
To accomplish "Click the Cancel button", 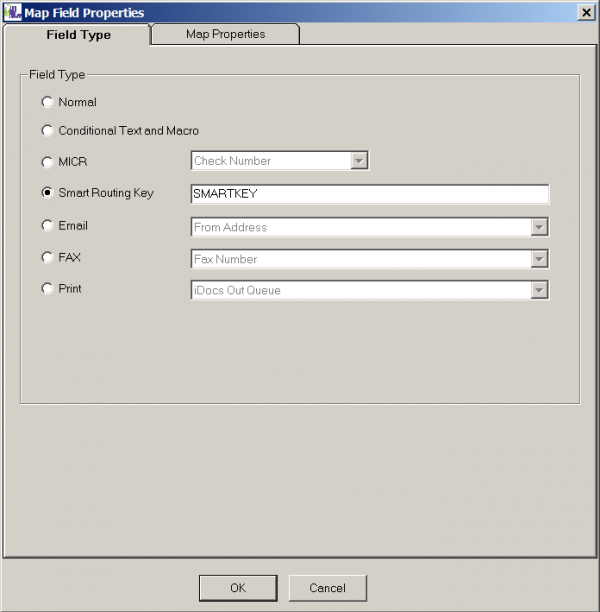I will 327,588.
